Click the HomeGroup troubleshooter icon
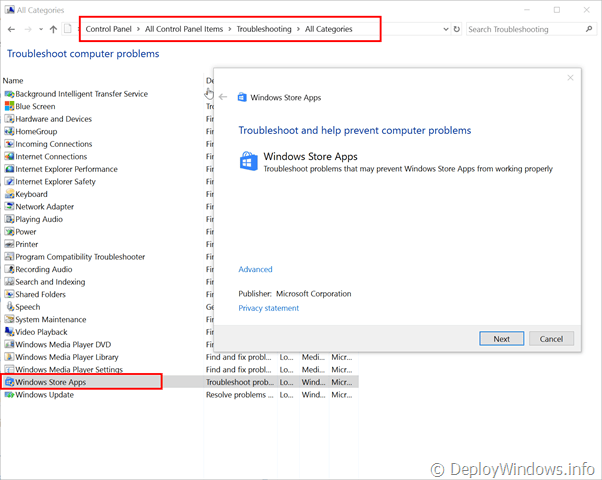Viewport: 602px width, 480px height. pos(9,131)
